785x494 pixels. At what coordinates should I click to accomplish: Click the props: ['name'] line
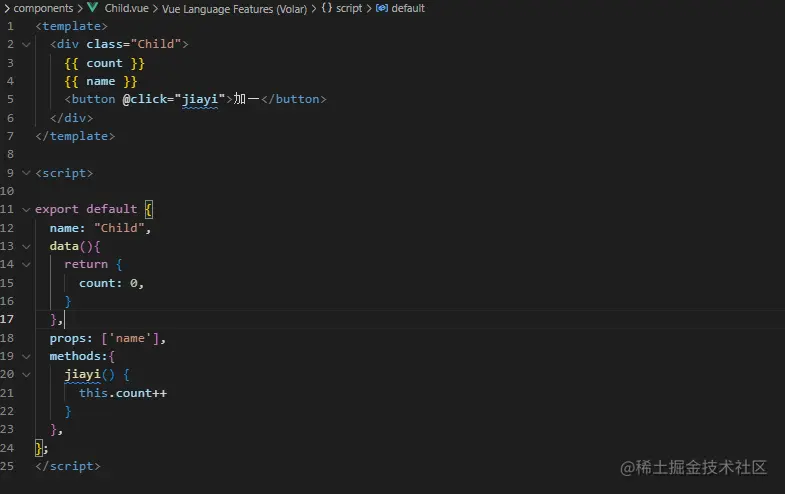tap(108, 338)
